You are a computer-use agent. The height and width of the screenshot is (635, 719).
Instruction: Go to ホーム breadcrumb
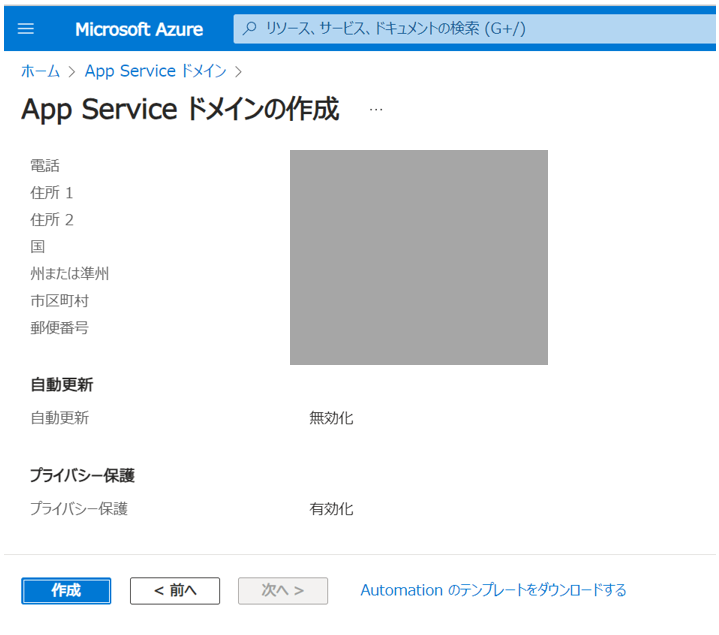(x=40, y=71)
